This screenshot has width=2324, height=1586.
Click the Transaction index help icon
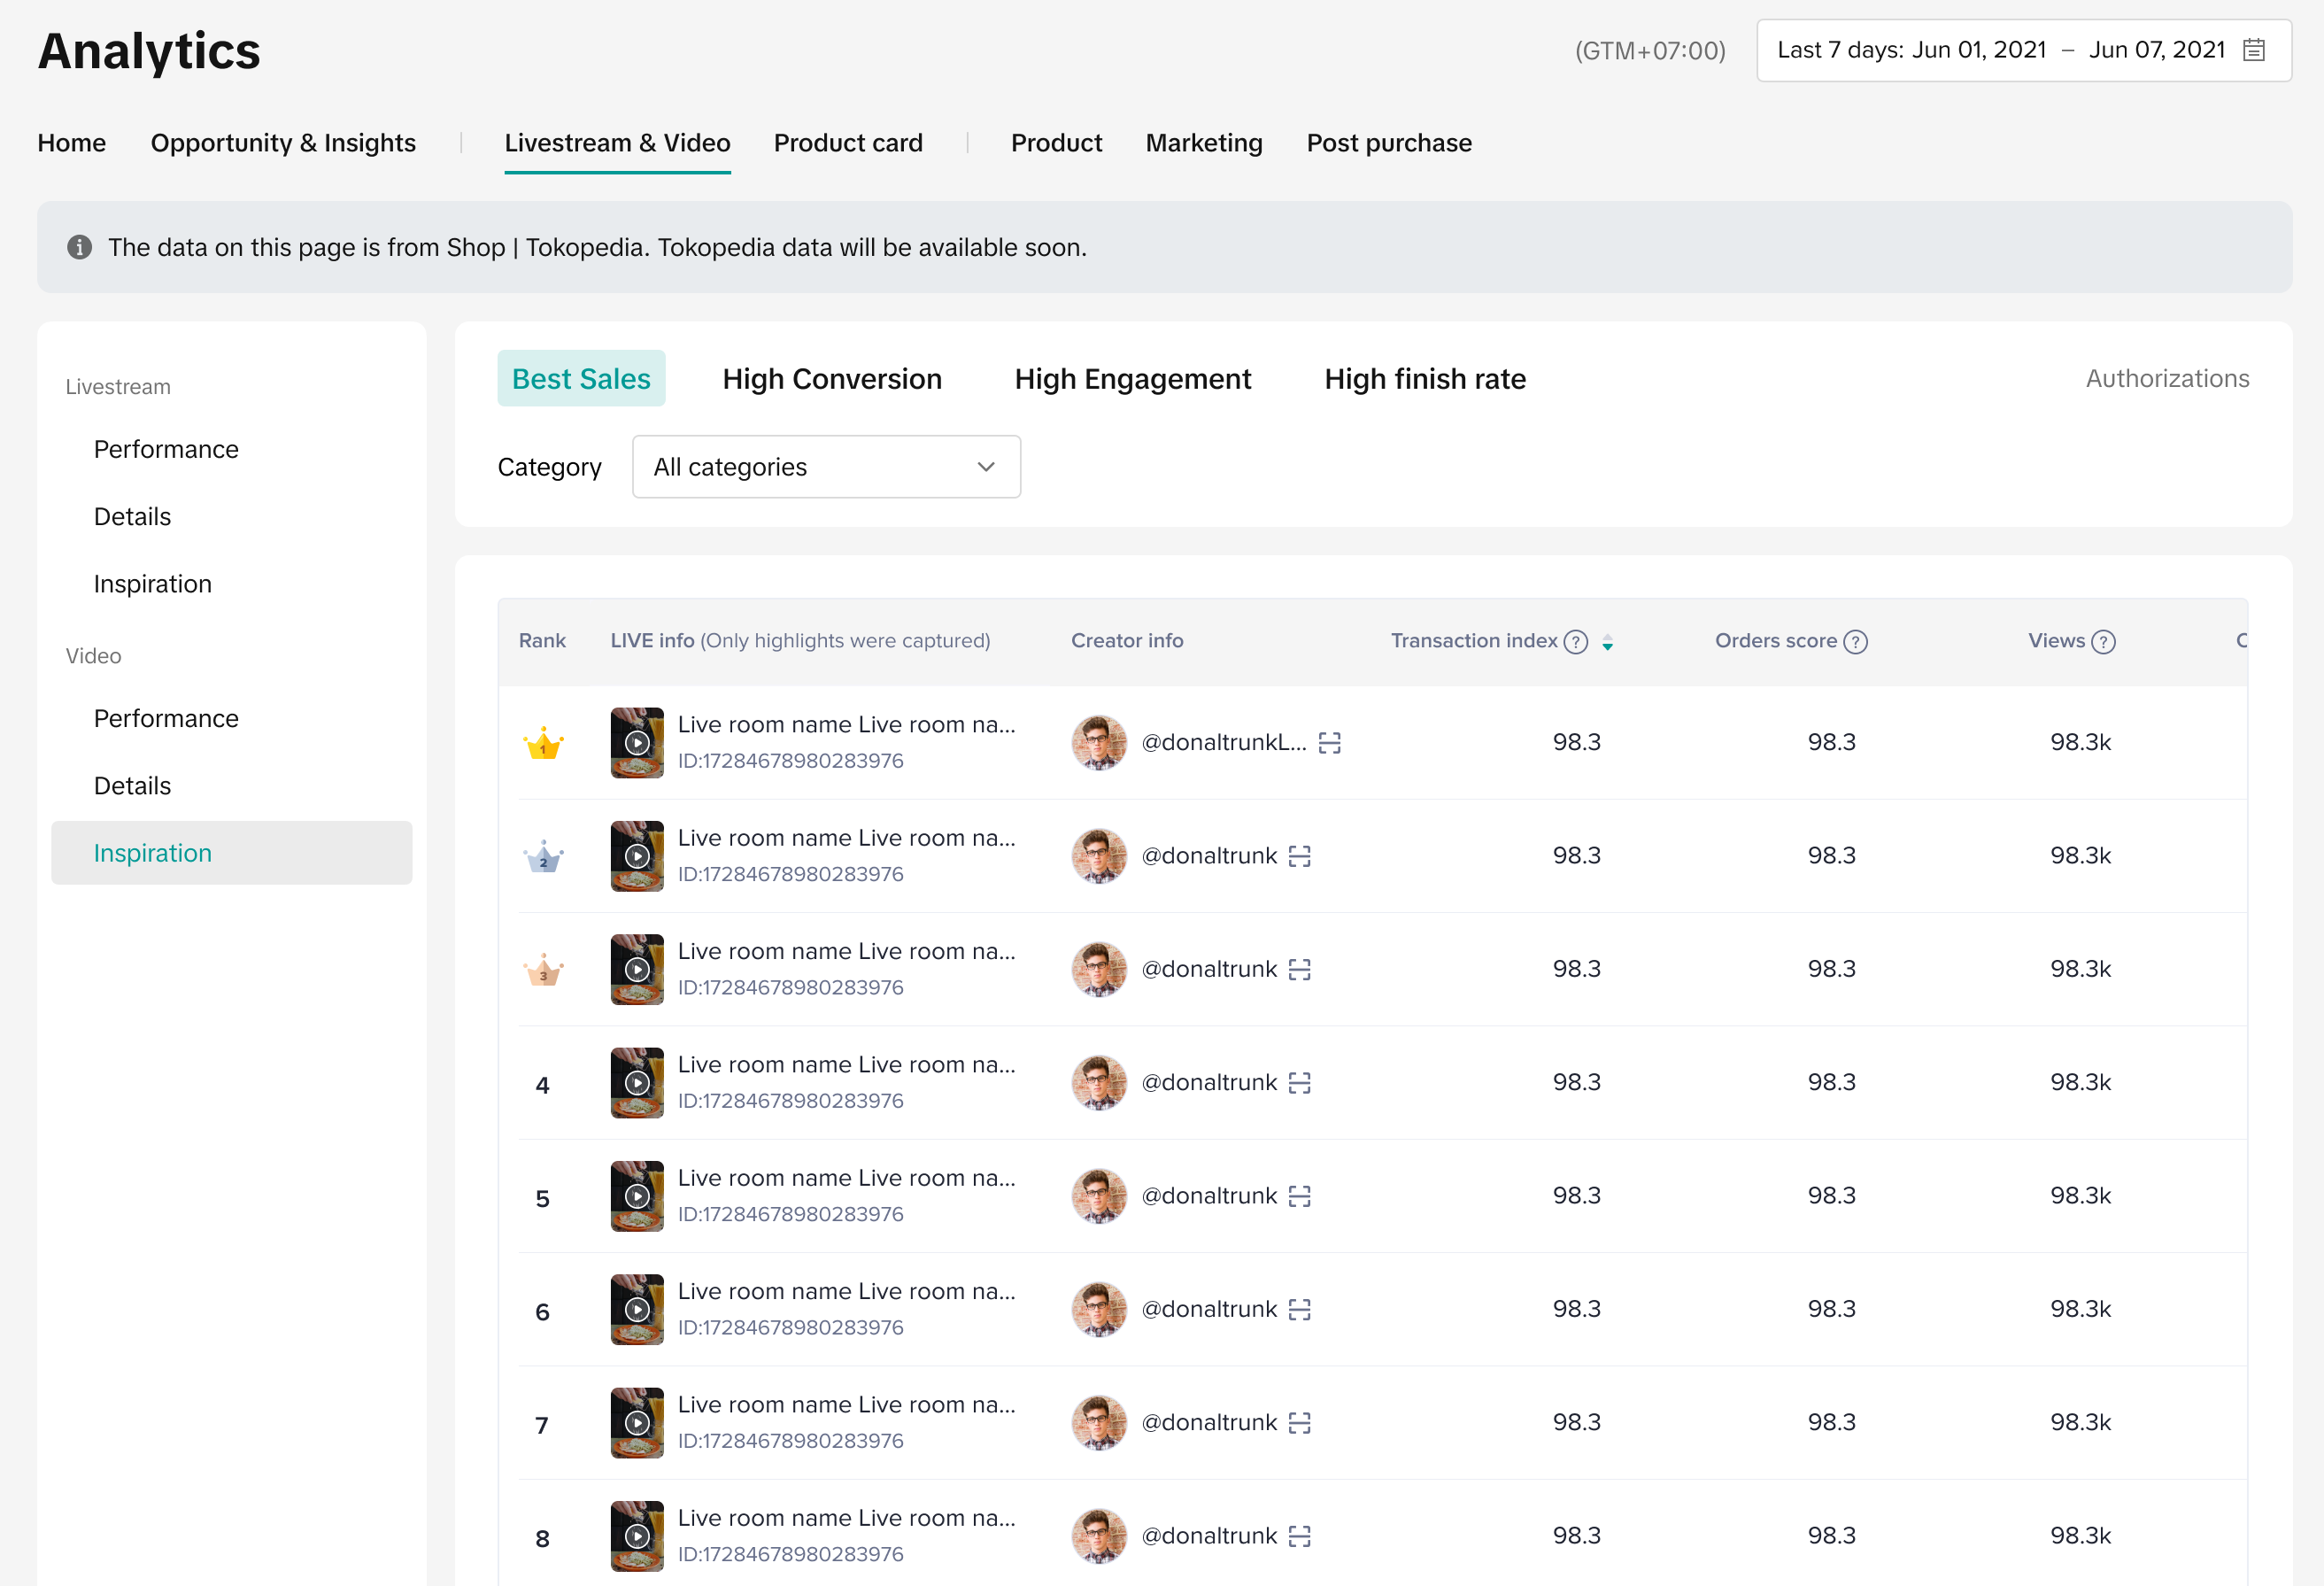point(1576,642)
